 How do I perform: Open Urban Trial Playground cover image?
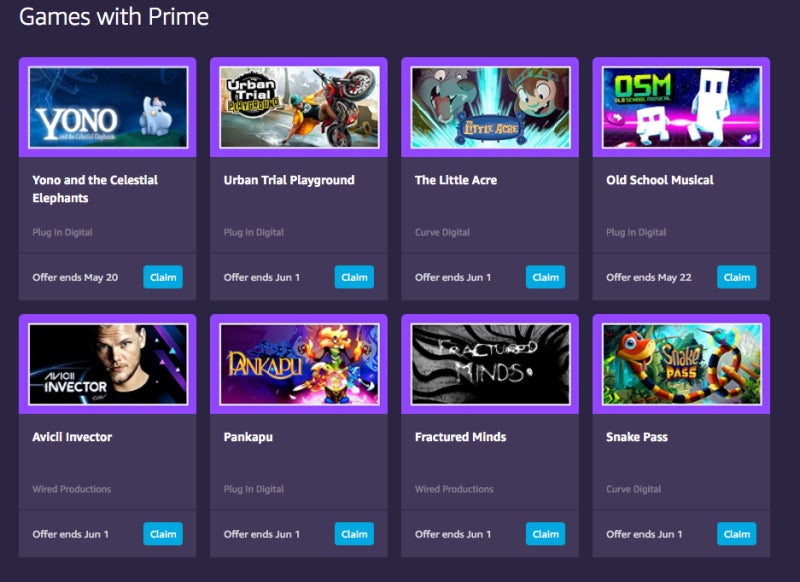(299, 107)
